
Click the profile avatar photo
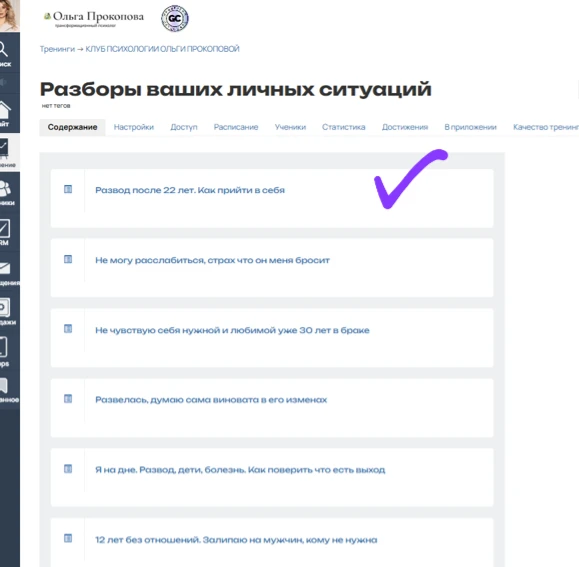(x=10, y=15)
